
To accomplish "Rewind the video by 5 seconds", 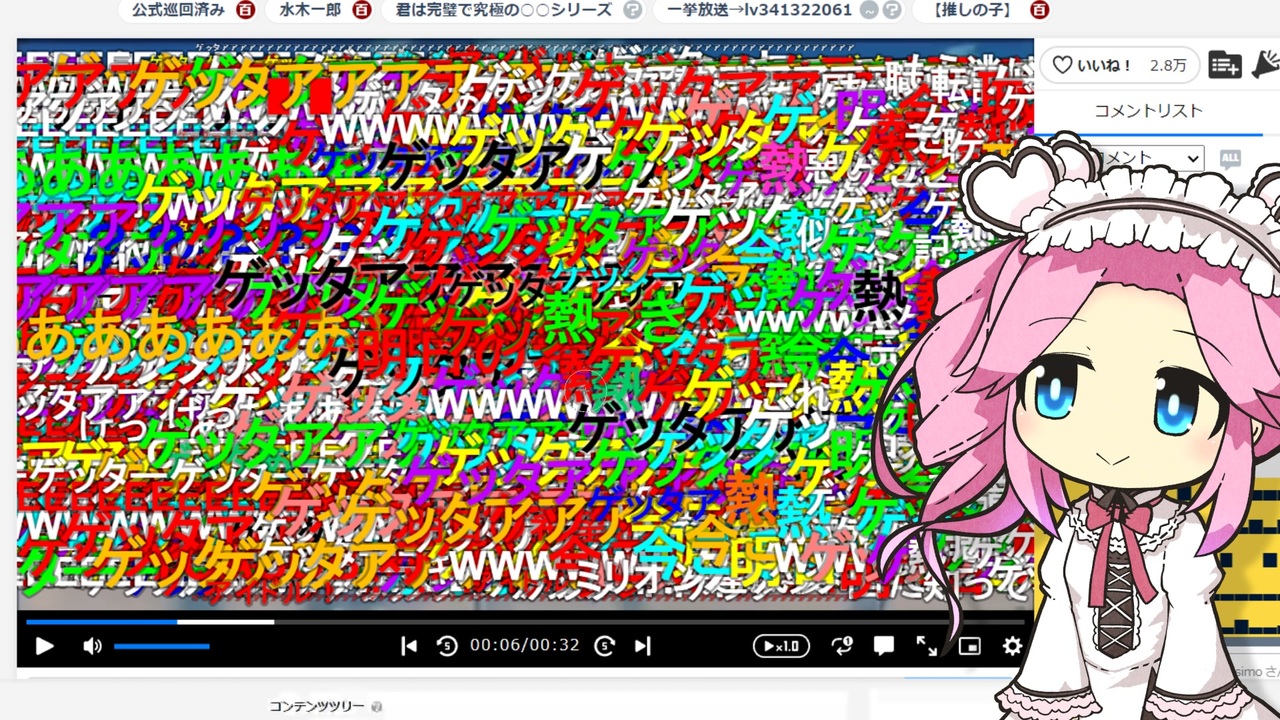I will (447, 646).
